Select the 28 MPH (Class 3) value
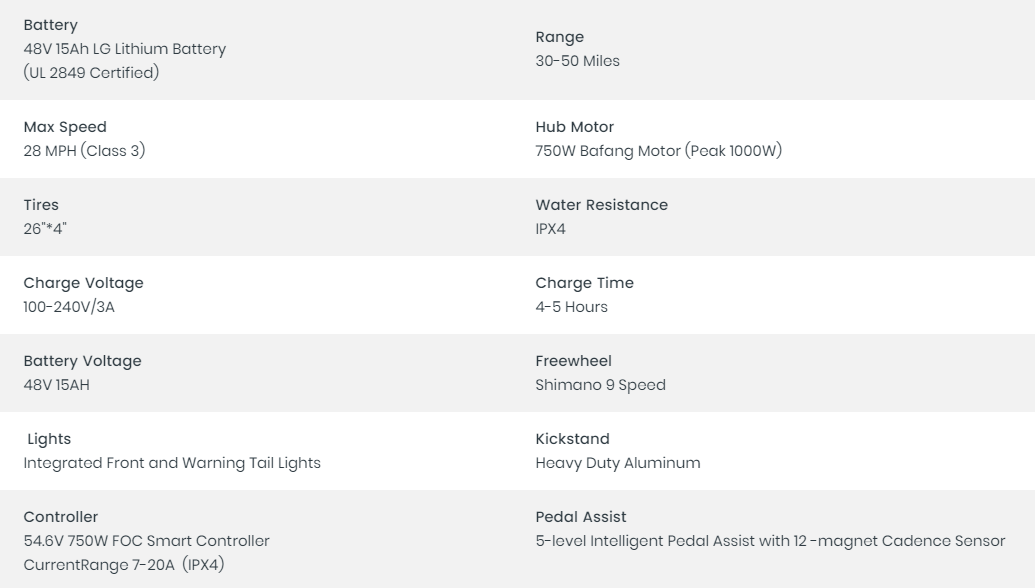This screenshot has width=1035, height=588. pos(84,150)
